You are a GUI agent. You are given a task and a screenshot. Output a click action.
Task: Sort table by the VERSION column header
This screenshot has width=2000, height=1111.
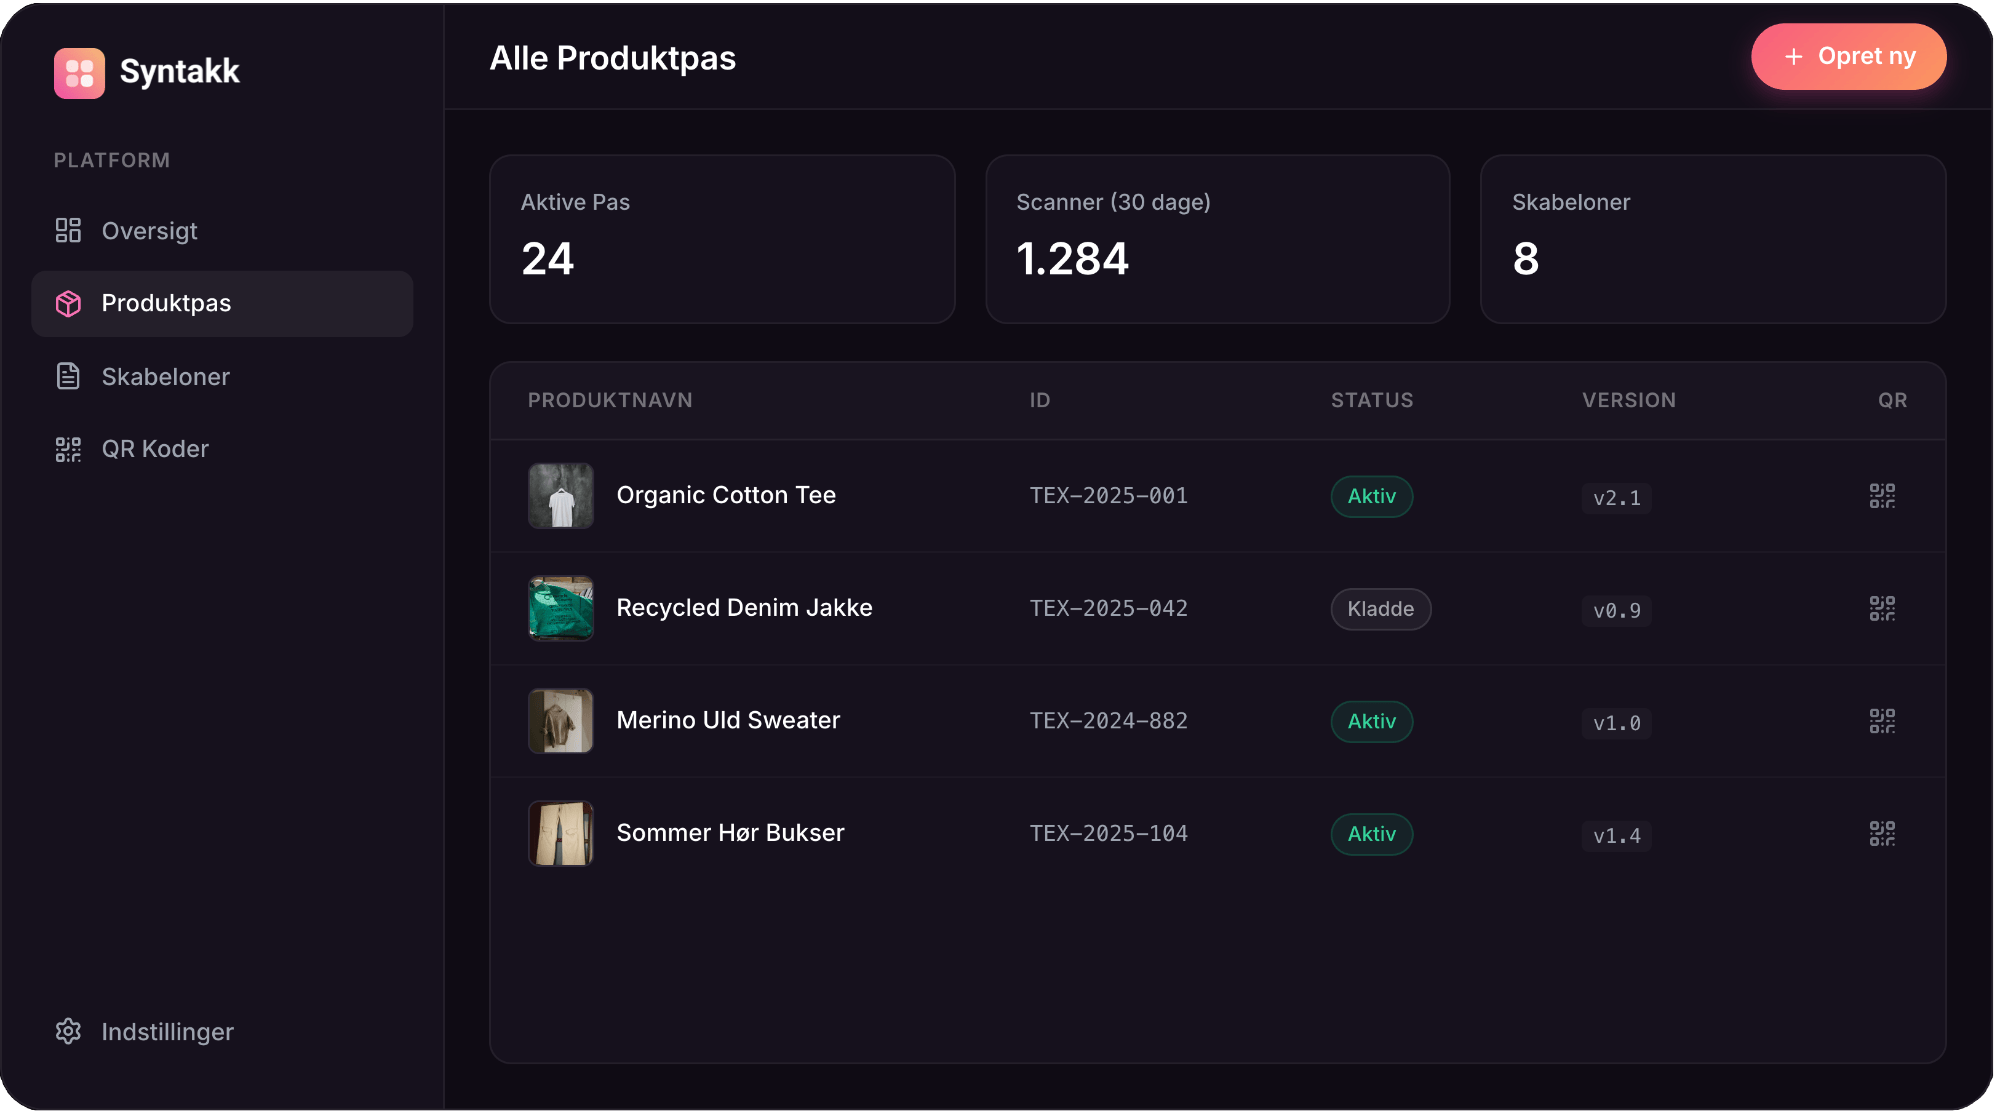[1629, 400]
